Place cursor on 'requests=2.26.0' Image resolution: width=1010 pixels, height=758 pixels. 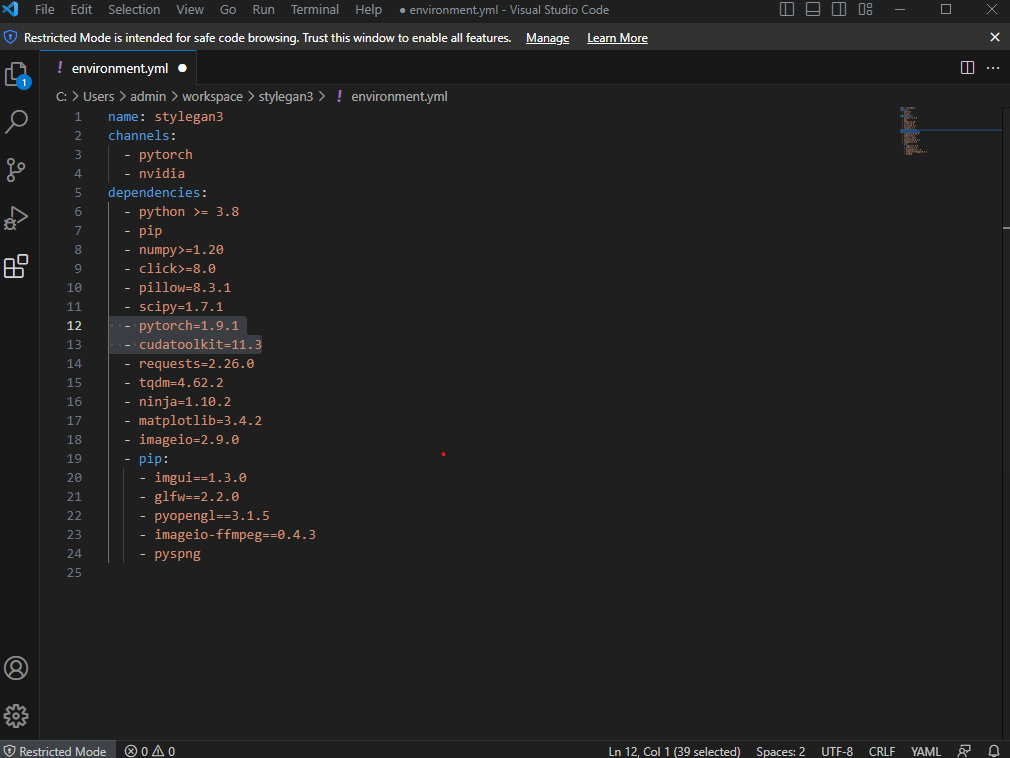[196, 364]
